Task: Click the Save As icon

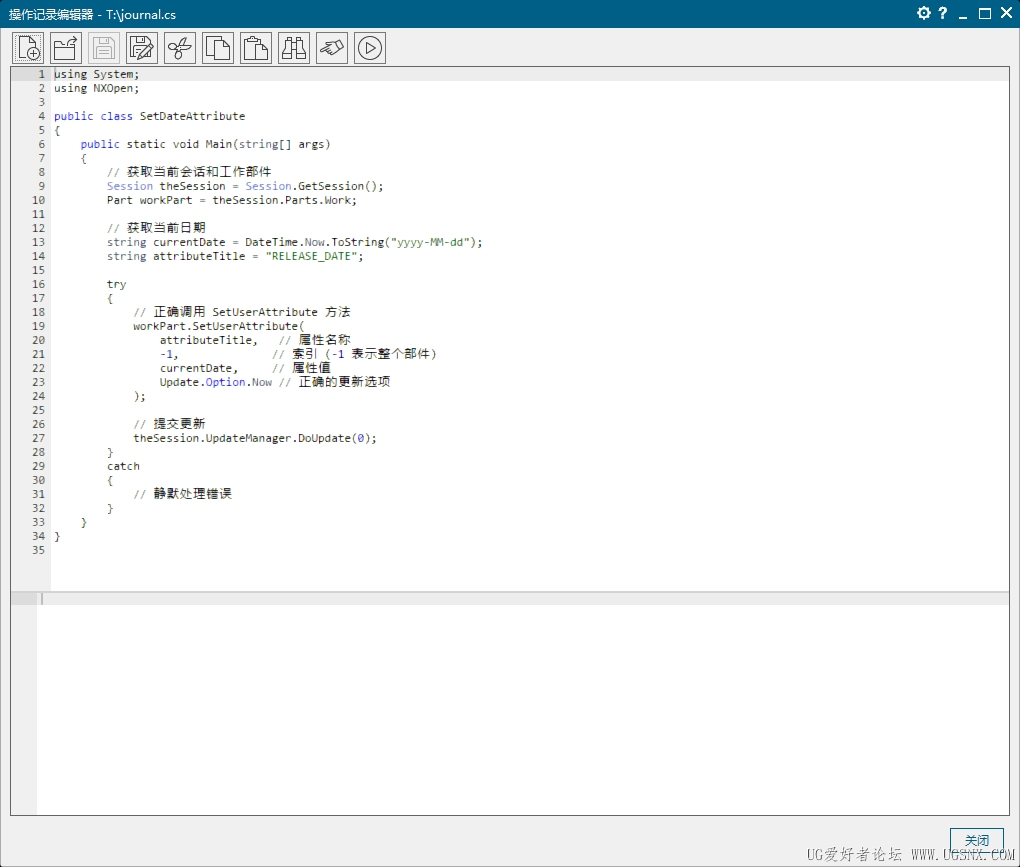Action: (x=142, y=48)
